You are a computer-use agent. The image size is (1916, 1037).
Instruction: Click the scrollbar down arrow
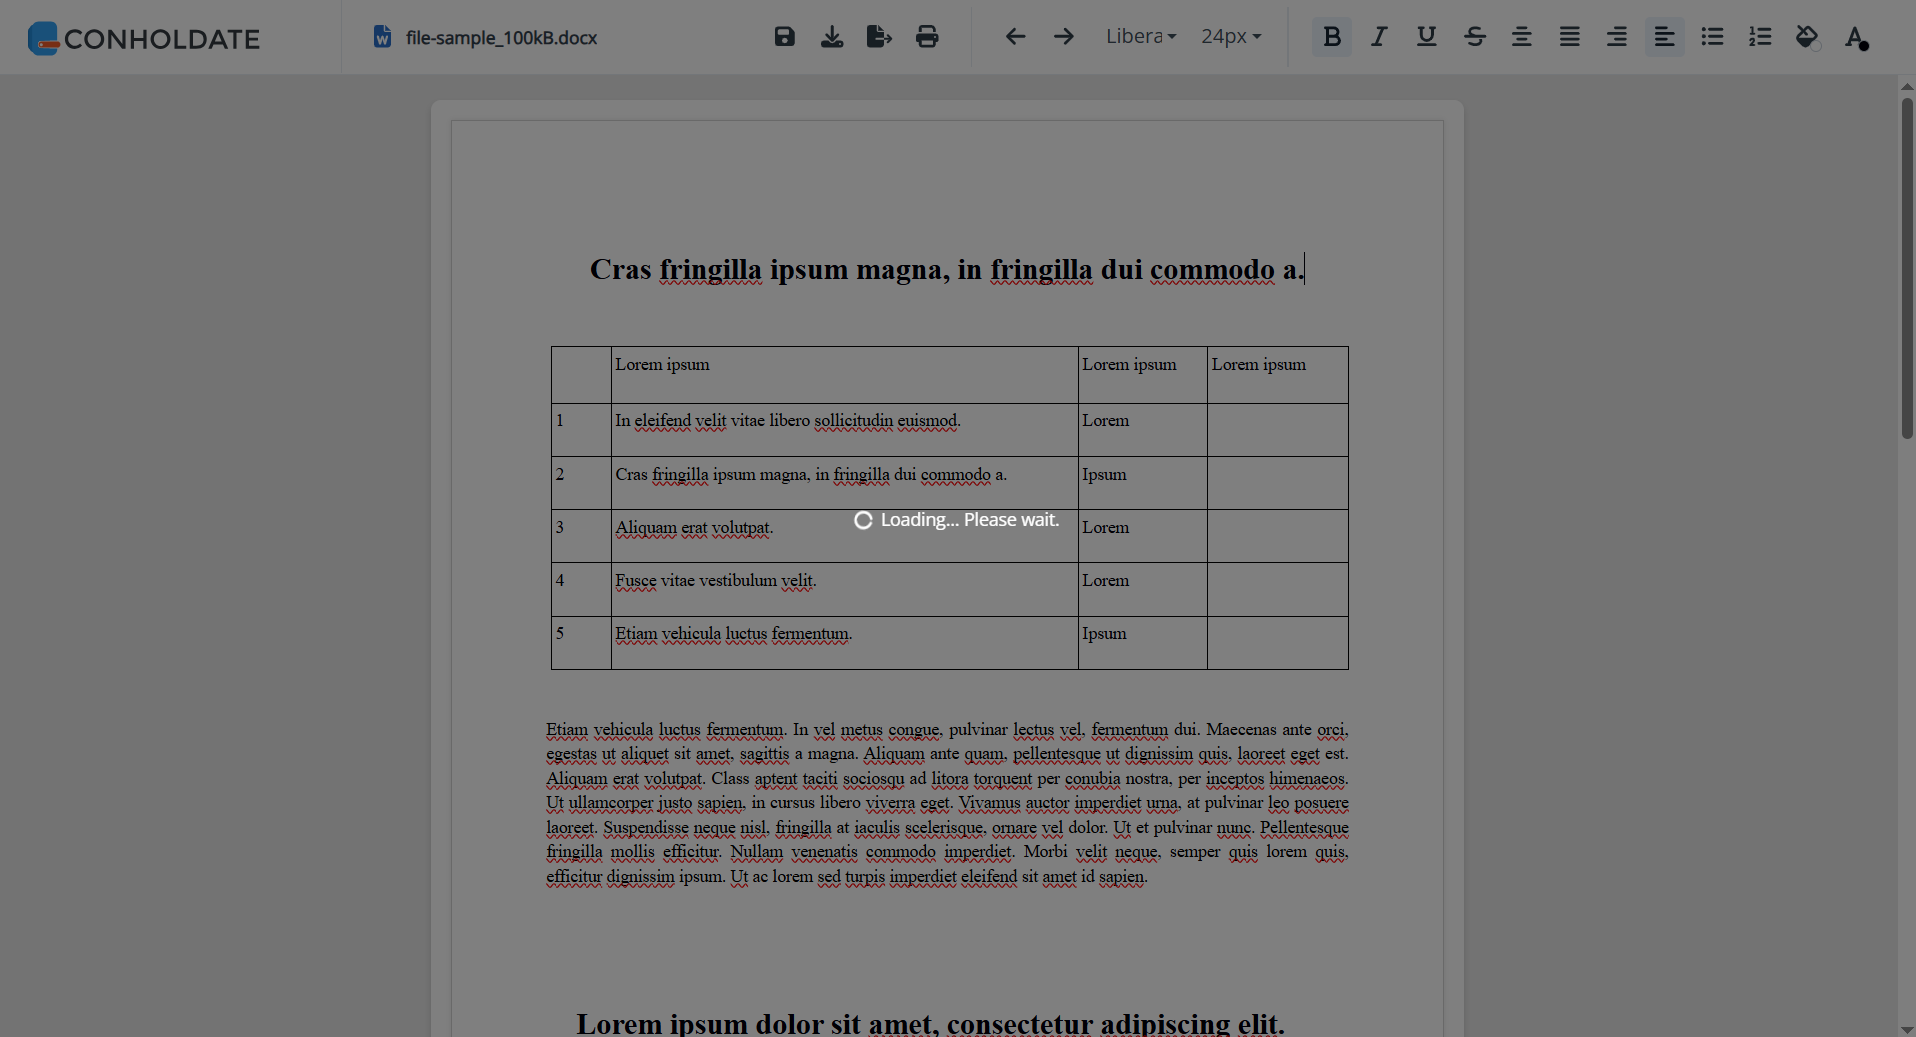point(1907,1029)
